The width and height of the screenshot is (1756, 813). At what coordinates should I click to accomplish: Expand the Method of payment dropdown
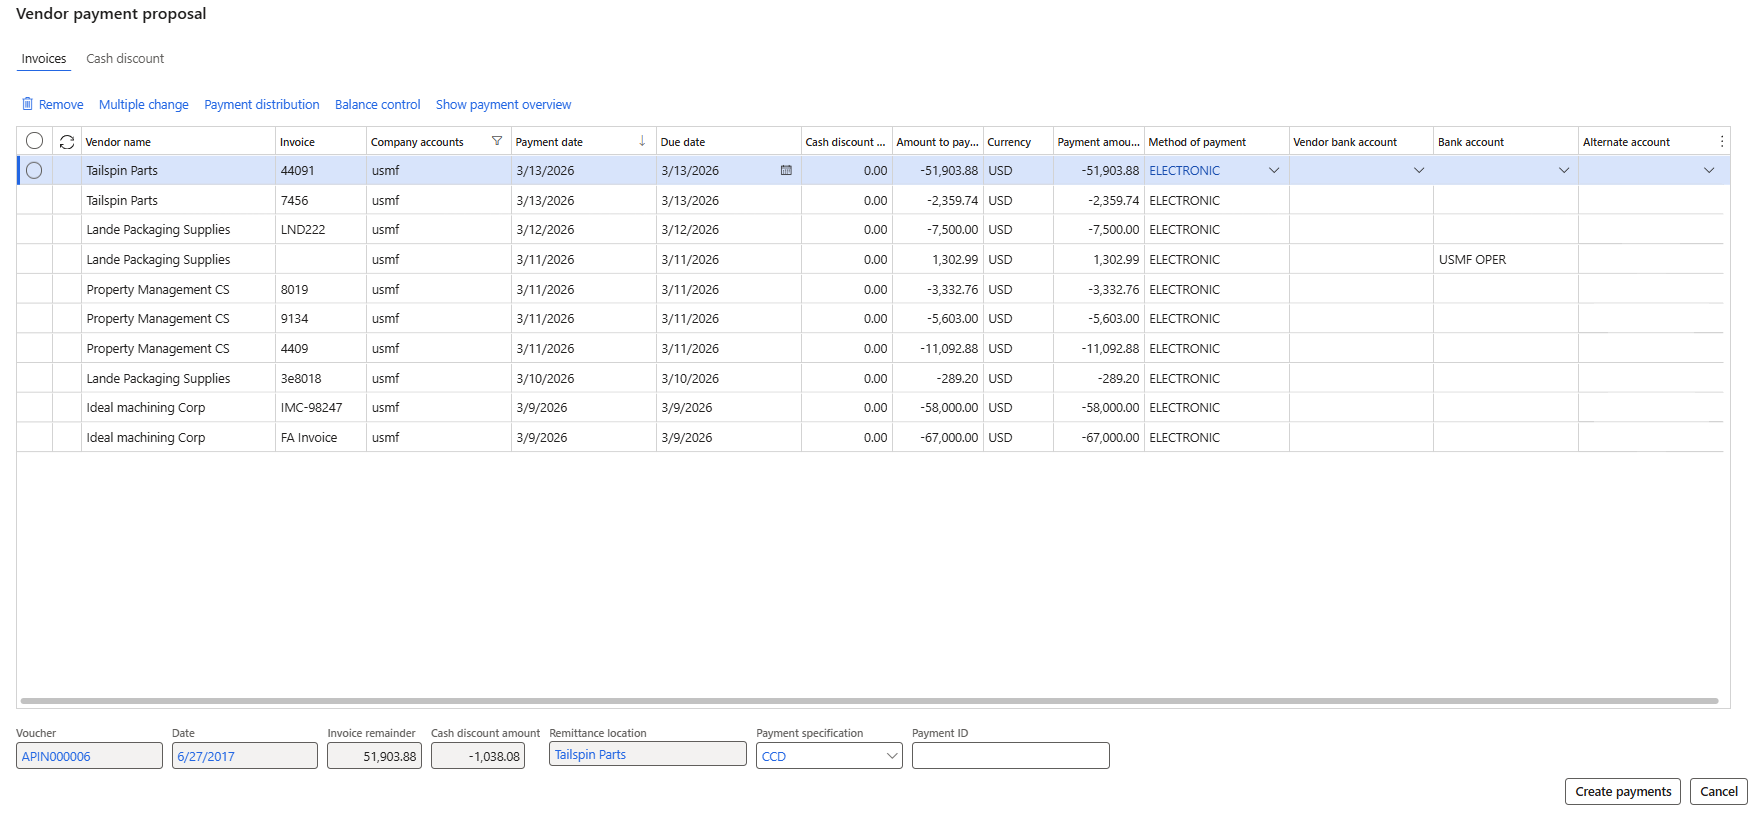coord(1273,171)
